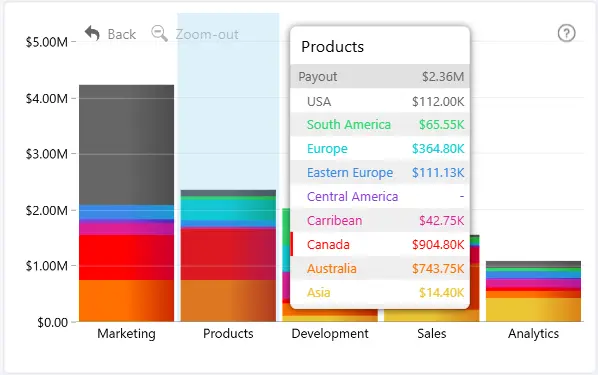Click the Central America tooltip row

tap(380, 196)
